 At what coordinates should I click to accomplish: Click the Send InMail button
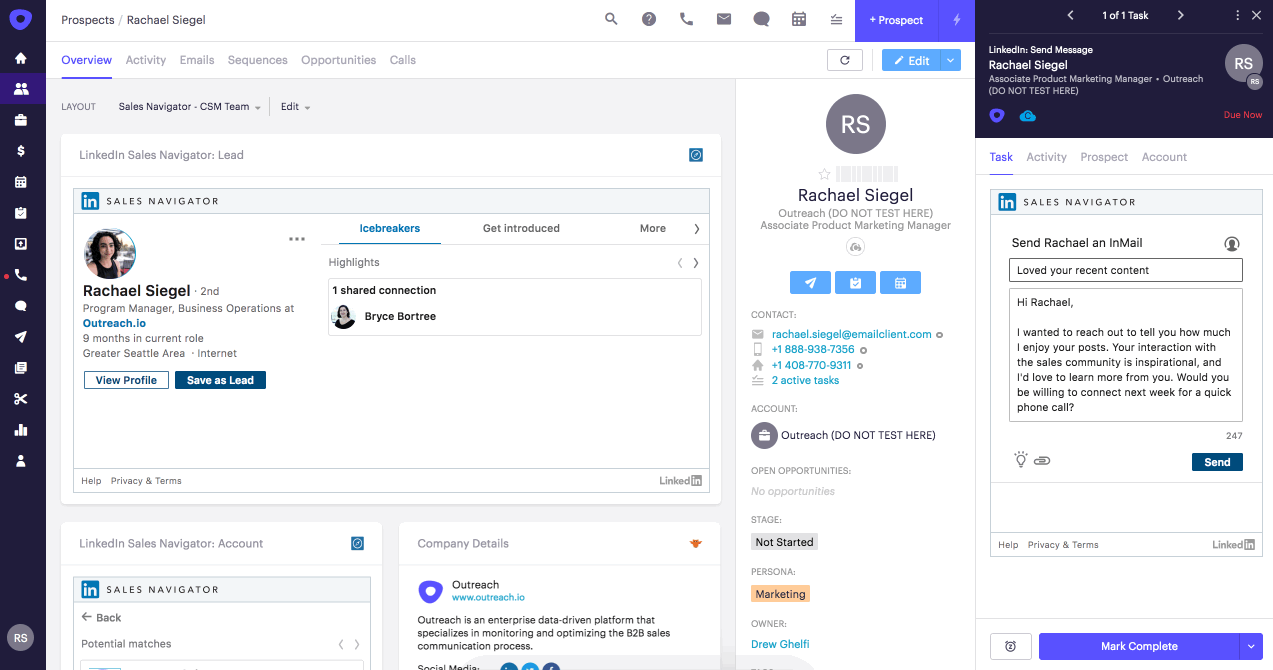click(x=1217, y=462)
